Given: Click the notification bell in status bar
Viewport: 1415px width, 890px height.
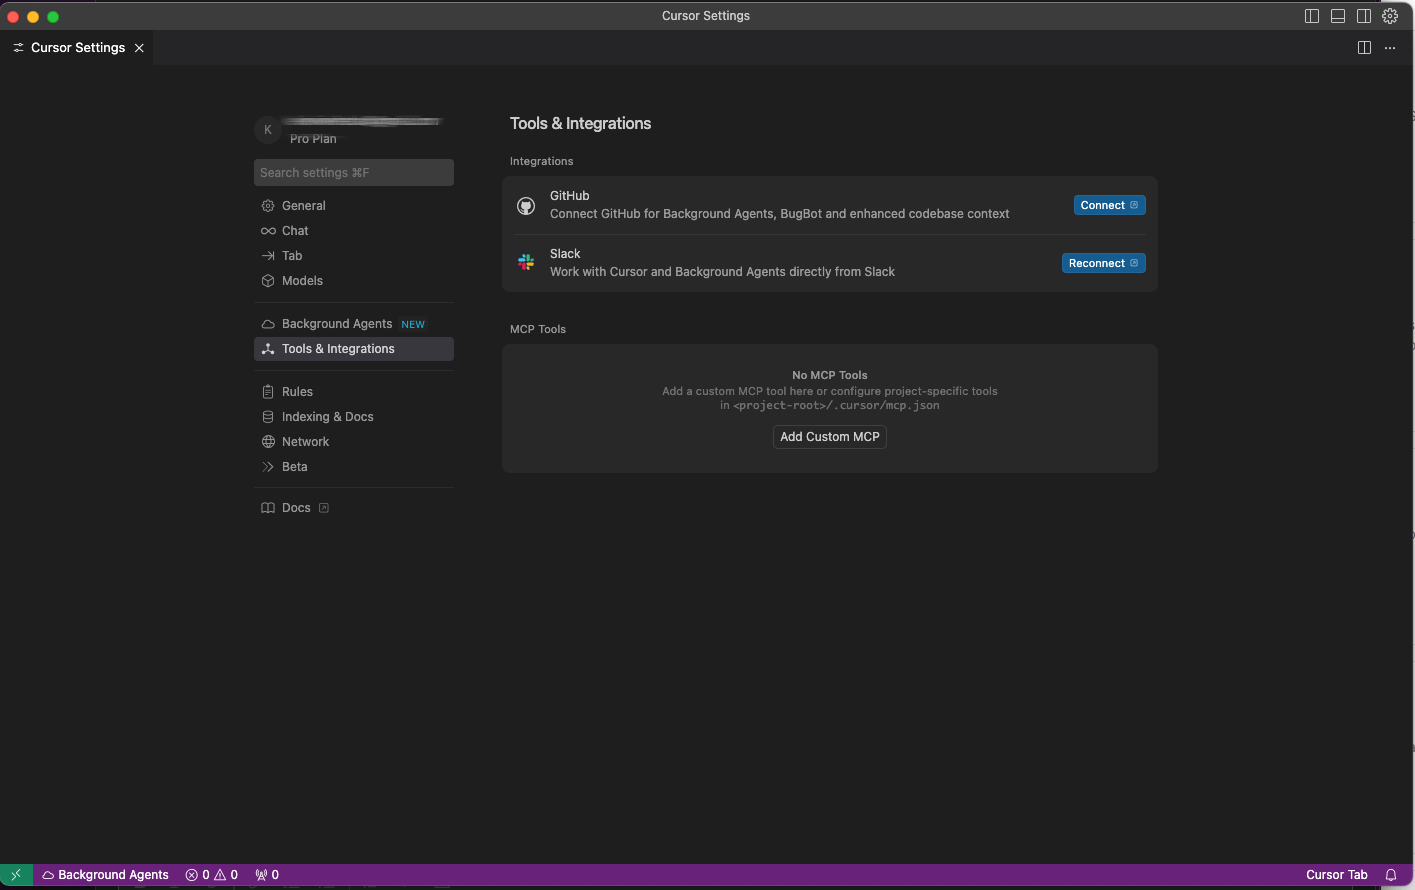Looking at the screenshot, I should click(x=1391, y=874).
